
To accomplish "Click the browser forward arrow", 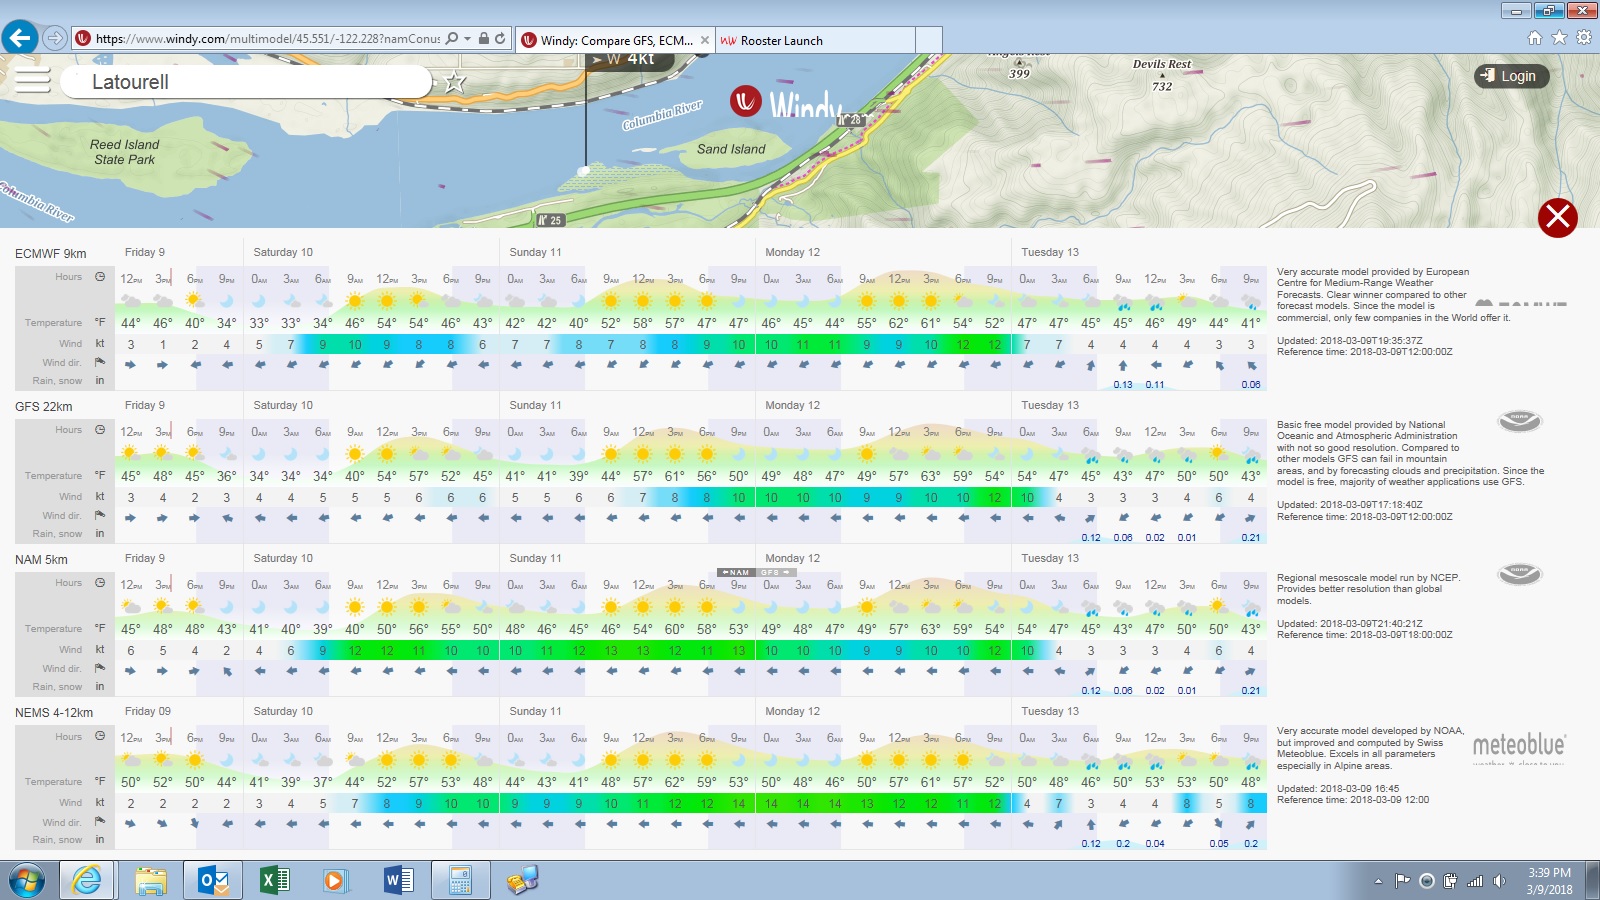I will click(55, 39).
